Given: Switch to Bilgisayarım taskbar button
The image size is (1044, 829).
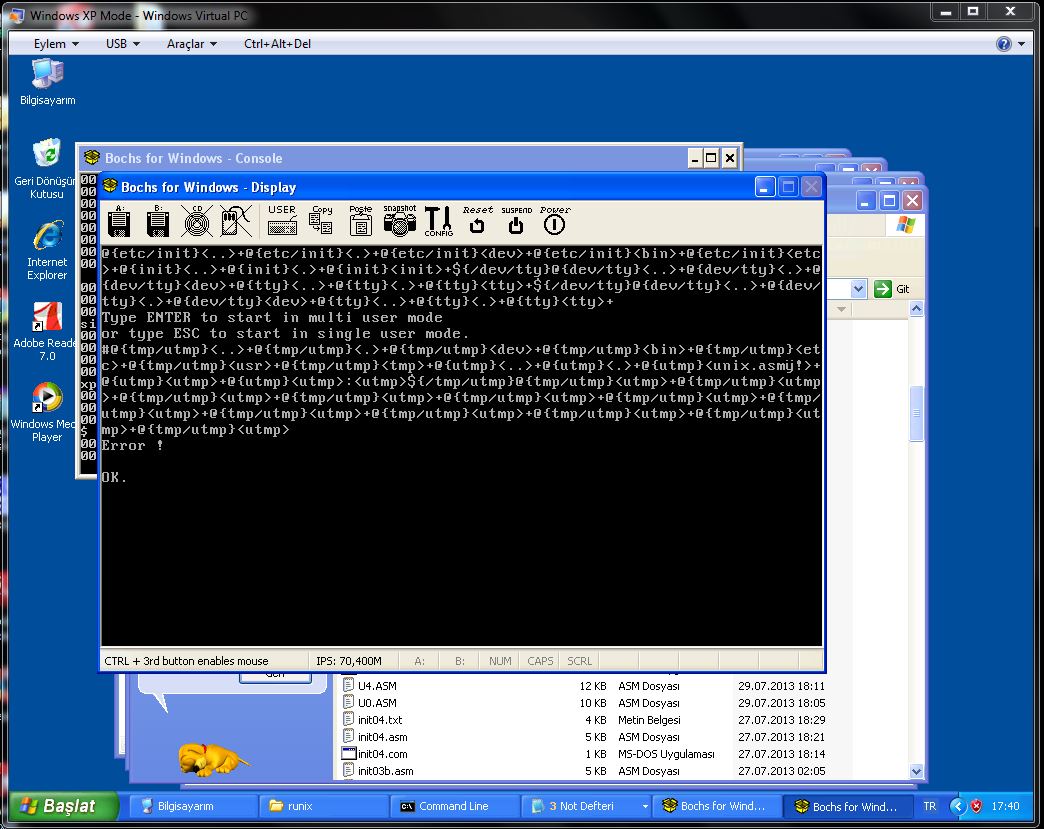Looking at the screenshot, I should 192,806.
